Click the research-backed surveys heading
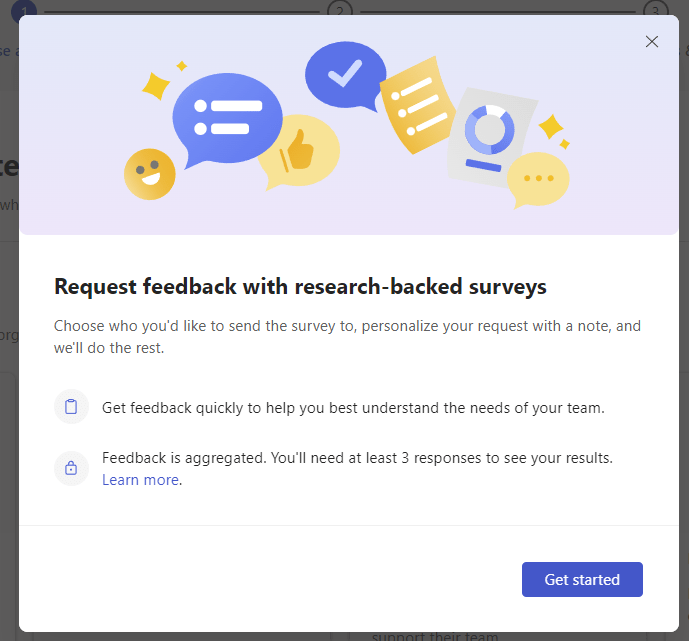 [300, 287]
